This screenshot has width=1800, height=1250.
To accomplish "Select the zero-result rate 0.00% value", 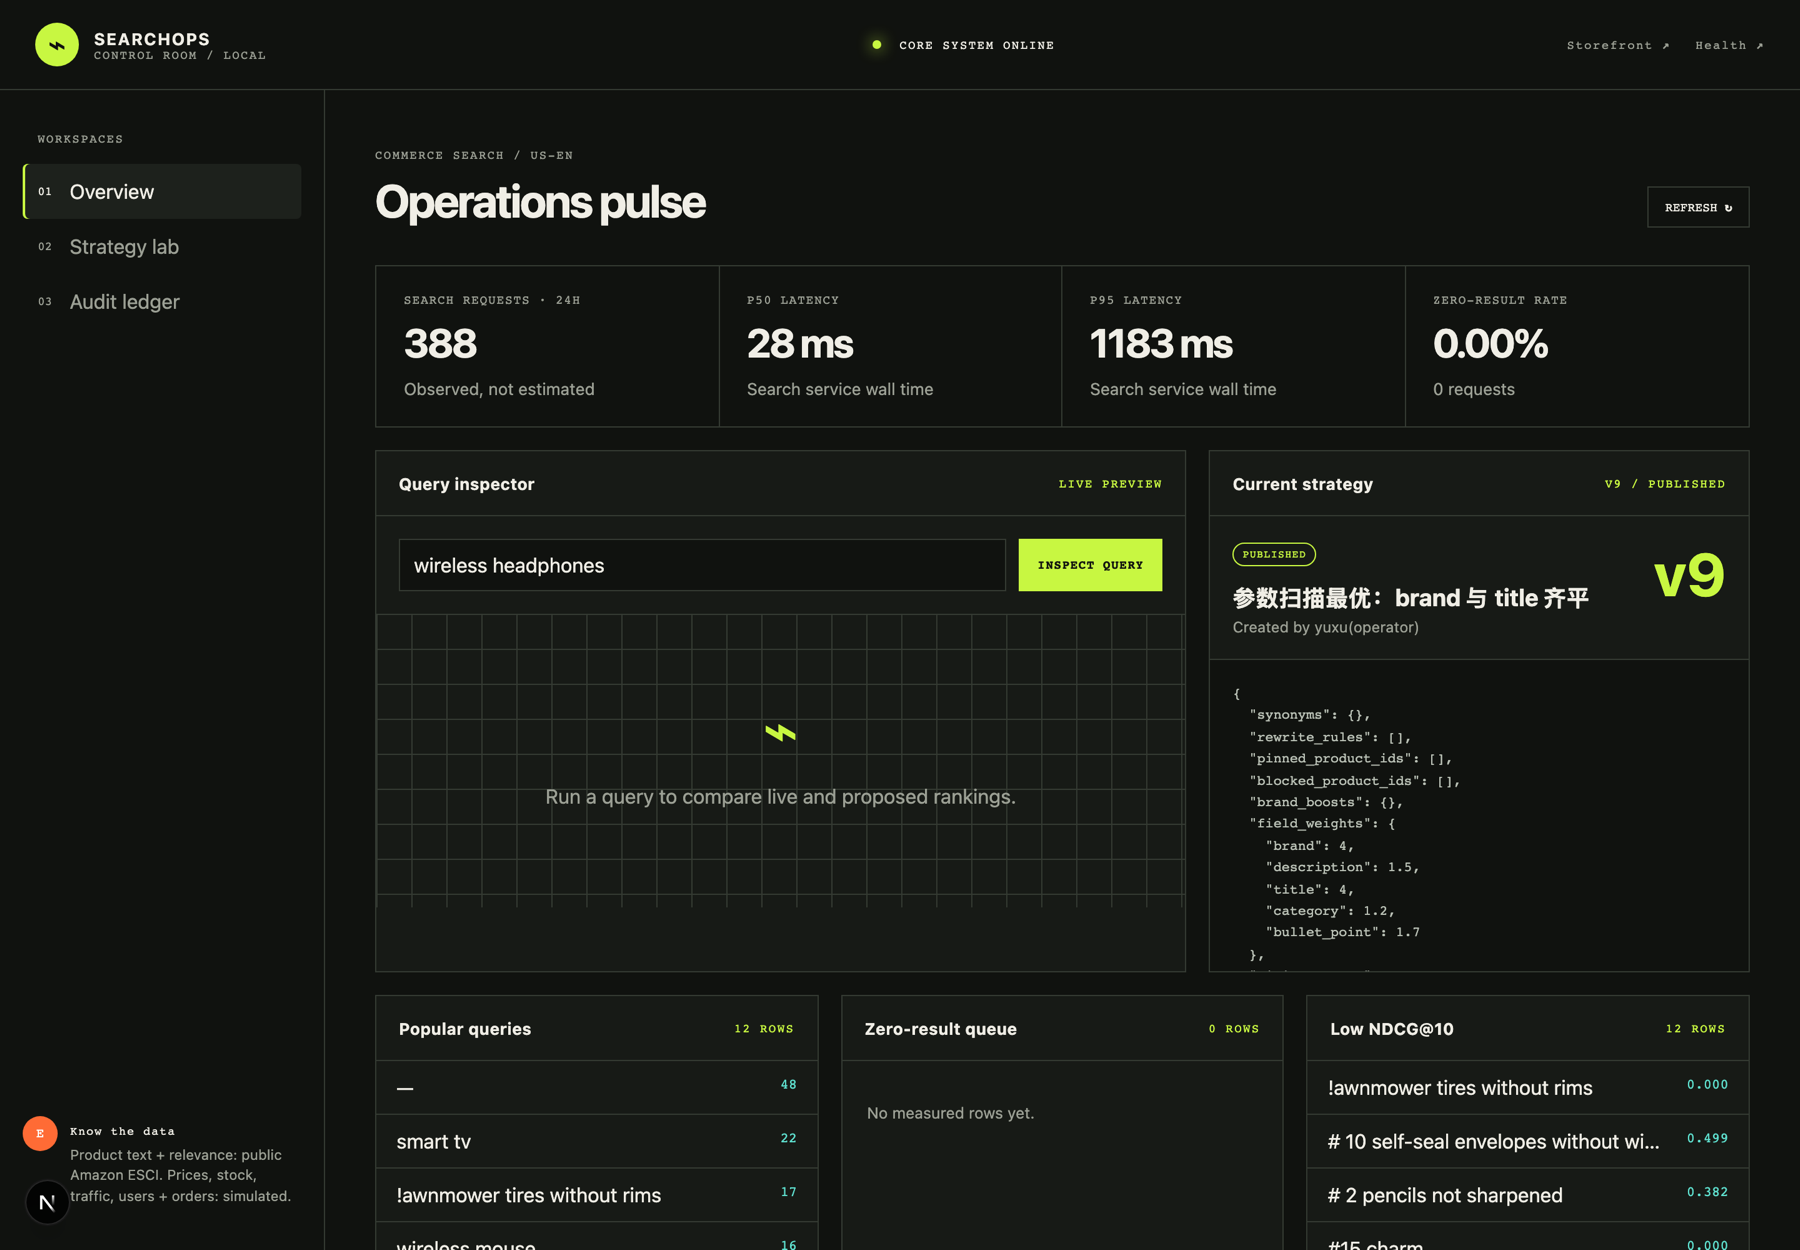I will coord(1490,344).
